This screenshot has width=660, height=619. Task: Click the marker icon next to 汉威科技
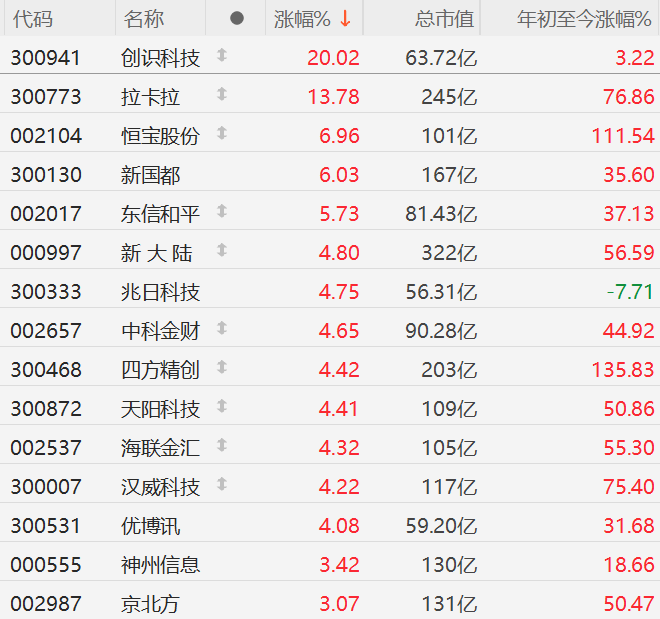pyautogui.click(x=222, y=484)
